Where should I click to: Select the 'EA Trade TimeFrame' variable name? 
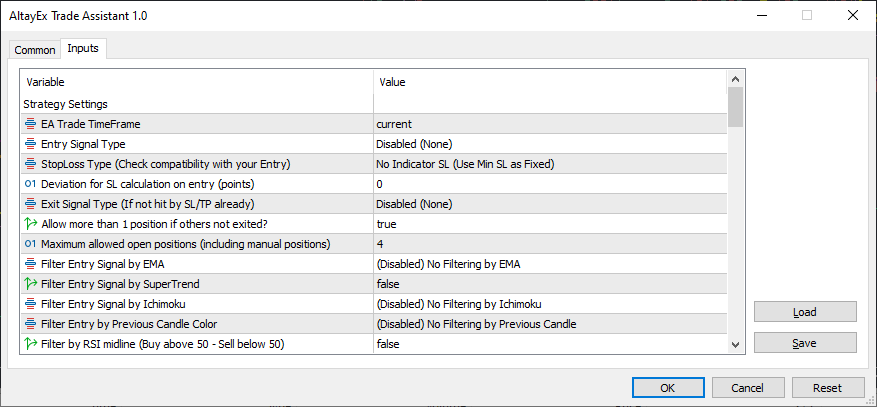point(91,124)
